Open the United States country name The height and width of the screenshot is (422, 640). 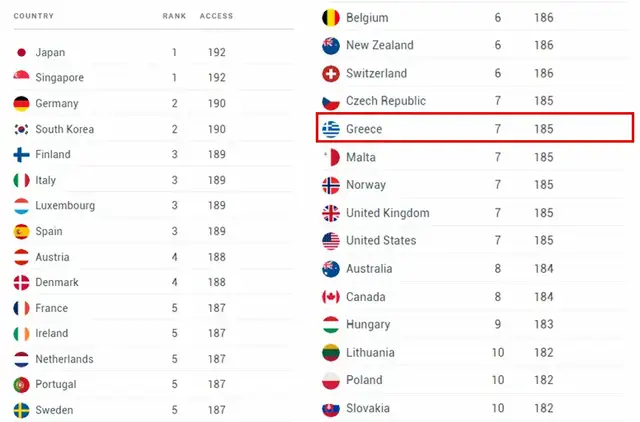381,240
